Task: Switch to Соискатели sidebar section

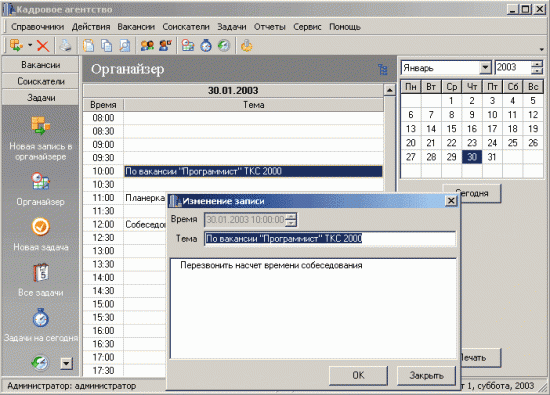Action: click(x=41, y=81)
